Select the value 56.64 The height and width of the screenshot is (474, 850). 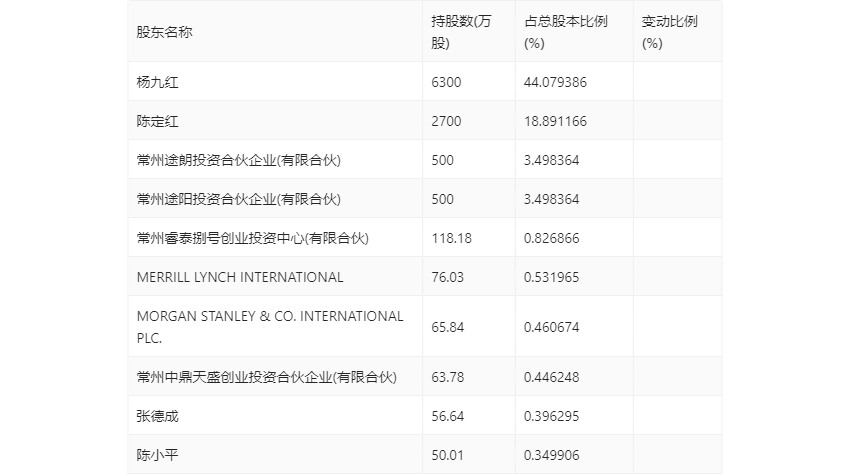[x=448, y=416]
